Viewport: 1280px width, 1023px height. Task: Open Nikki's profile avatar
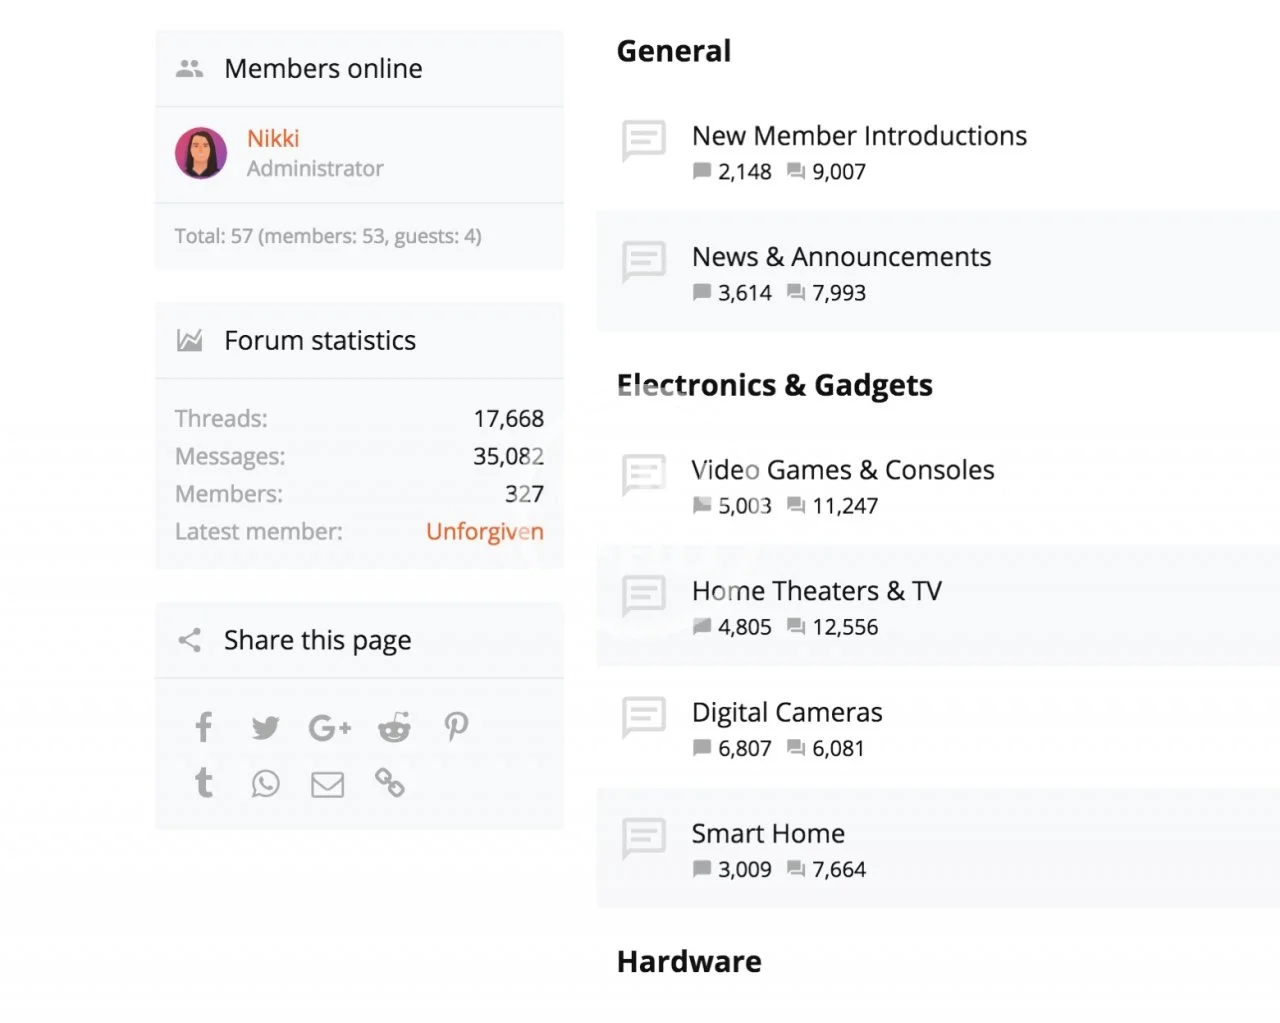coord(201,153)
